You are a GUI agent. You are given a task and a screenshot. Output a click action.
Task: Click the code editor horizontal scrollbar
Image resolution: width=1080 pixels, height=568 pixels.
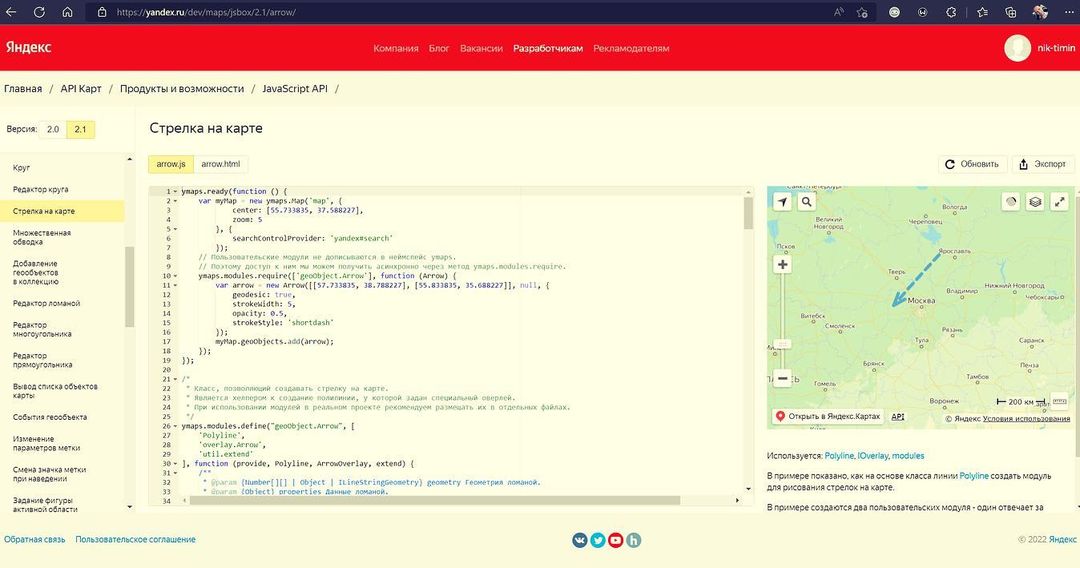(x=435, y=500)
